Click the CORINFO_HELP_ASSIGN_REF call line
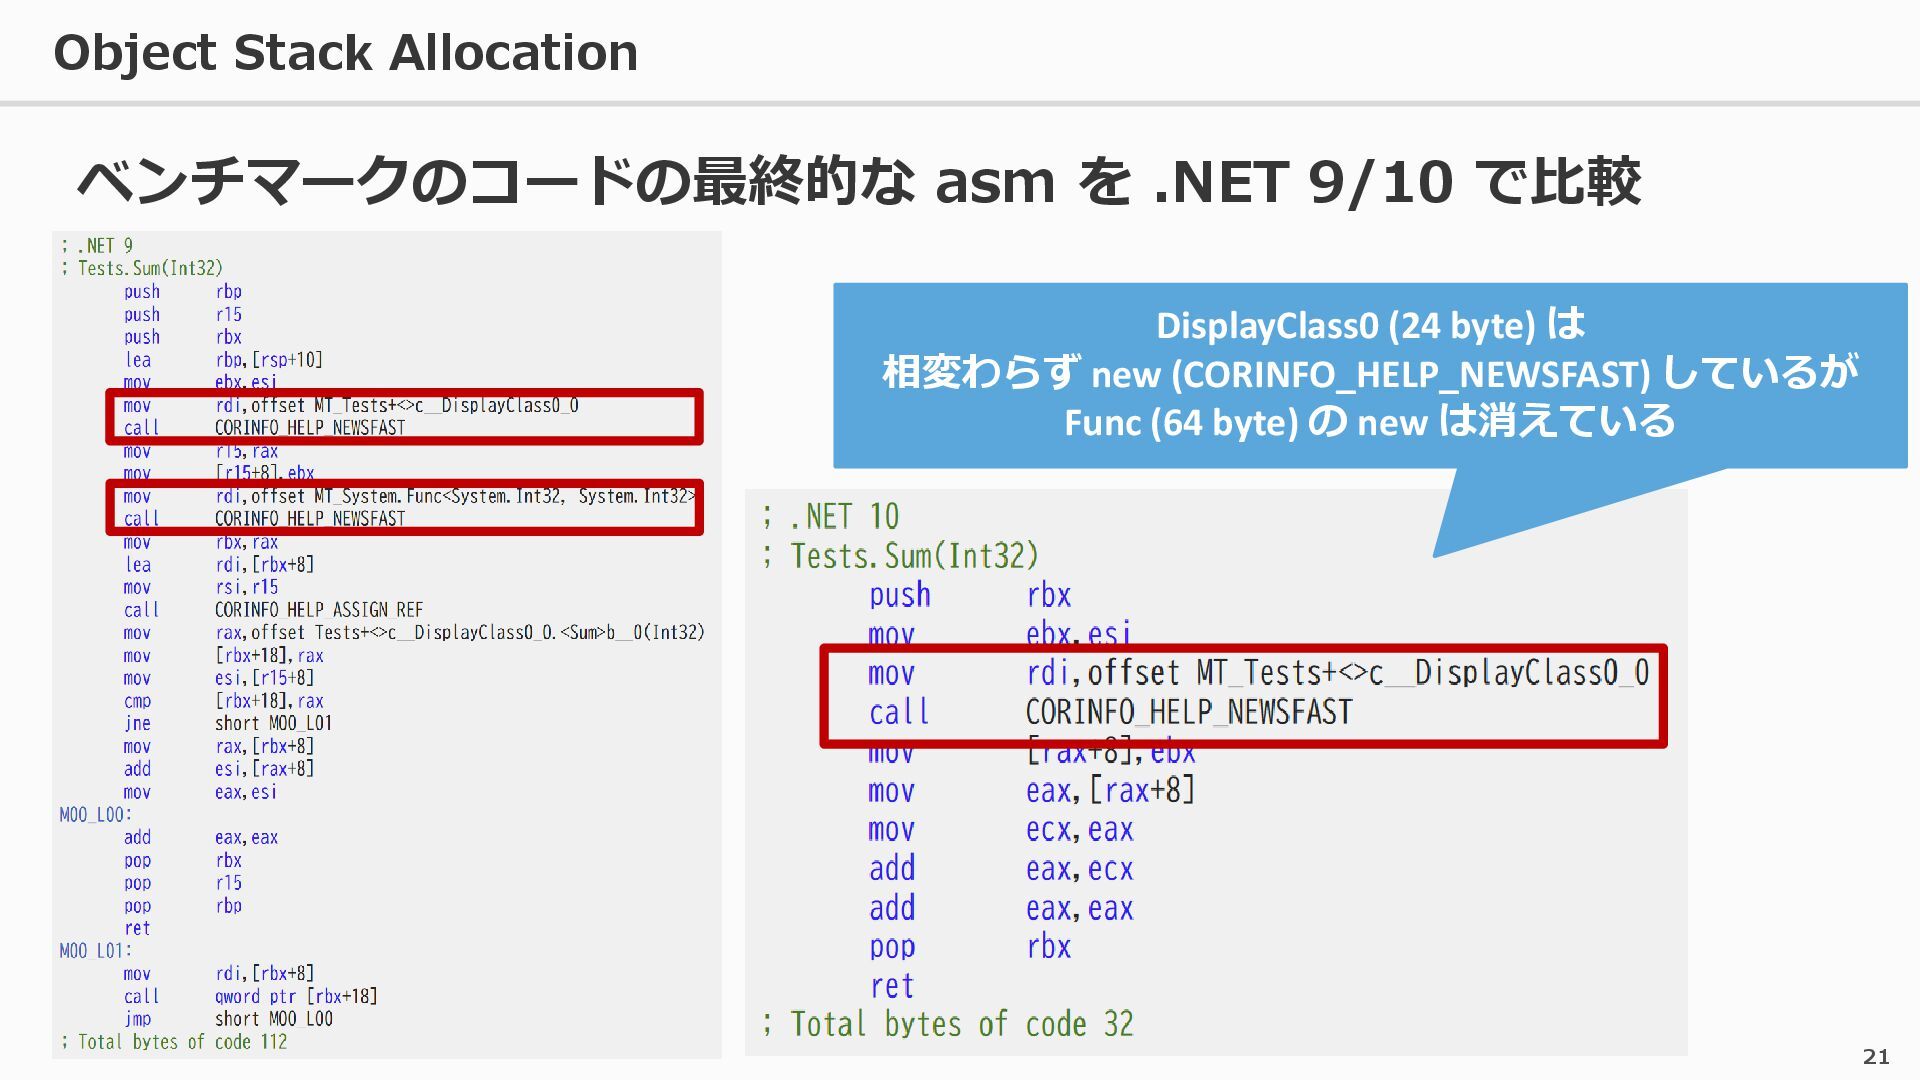Screen dimensions: 1920x1080 click(272, 610)
